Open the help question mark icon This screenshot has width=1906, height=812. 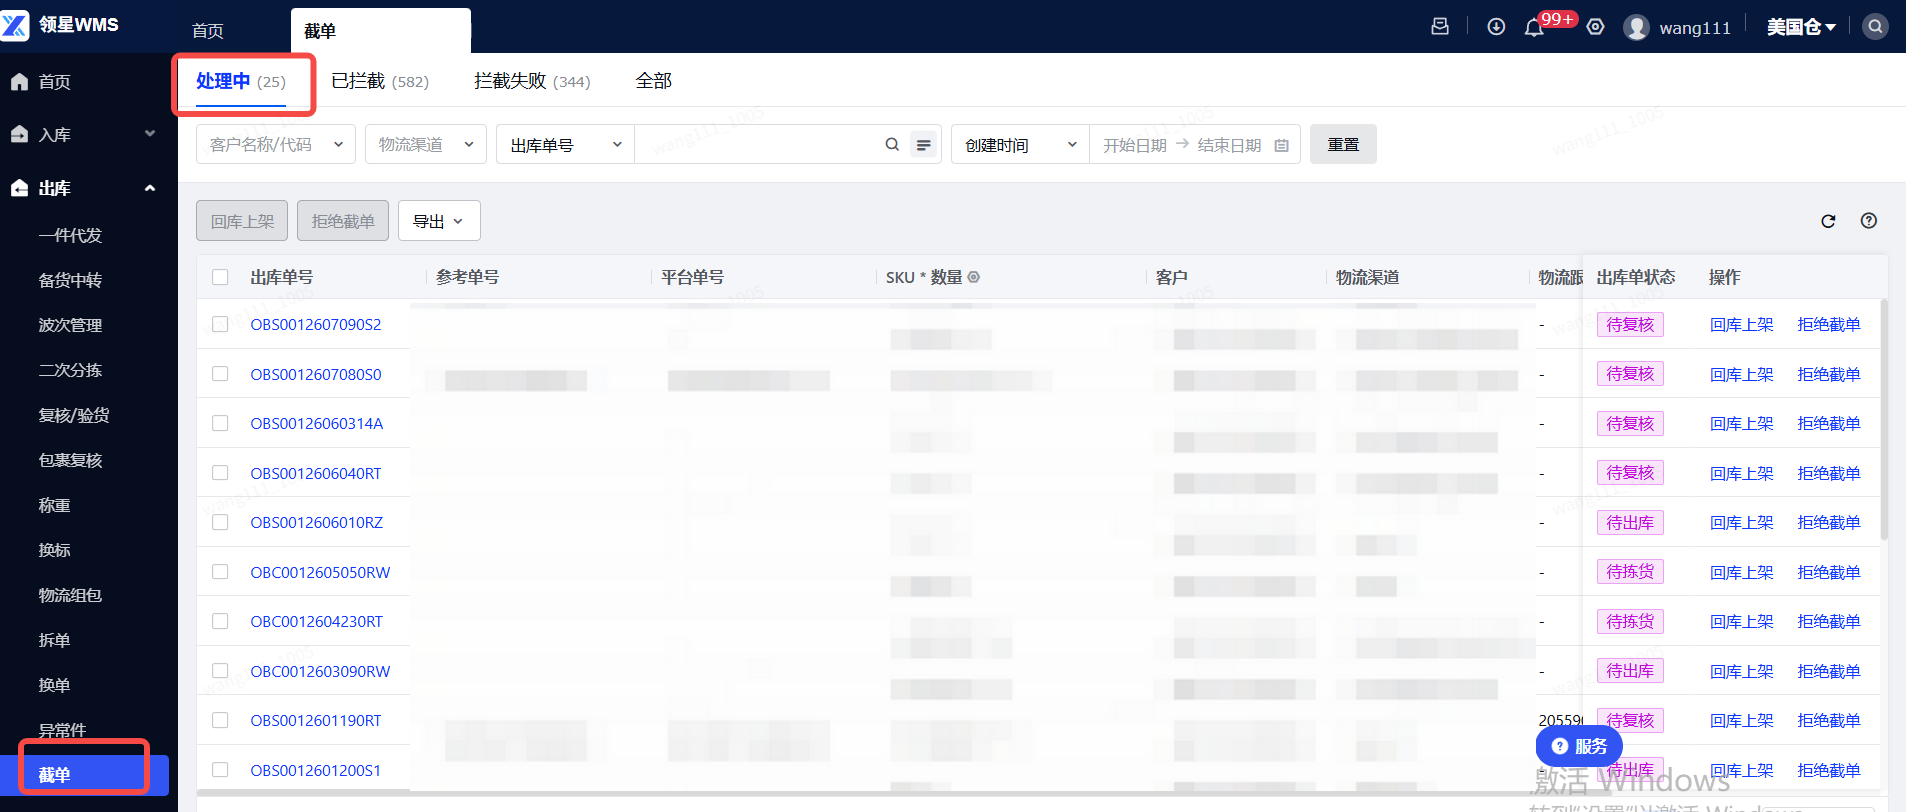click(1869, 221)
